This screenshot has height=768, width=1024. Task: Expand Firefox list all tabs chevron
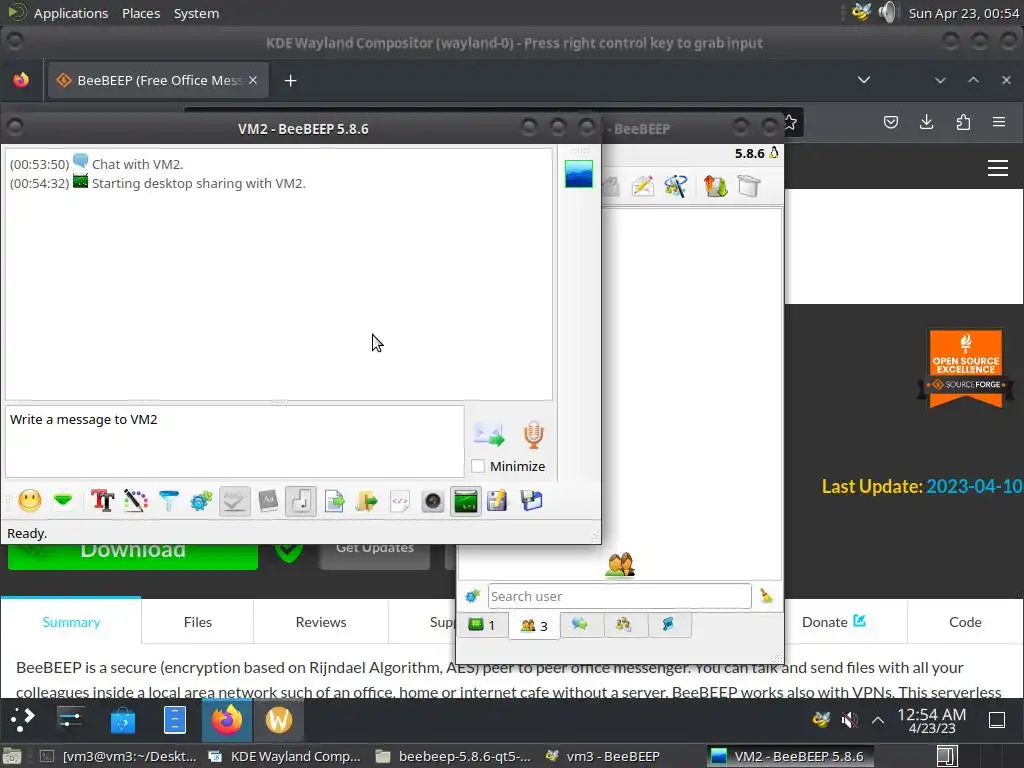click(863, 80)
